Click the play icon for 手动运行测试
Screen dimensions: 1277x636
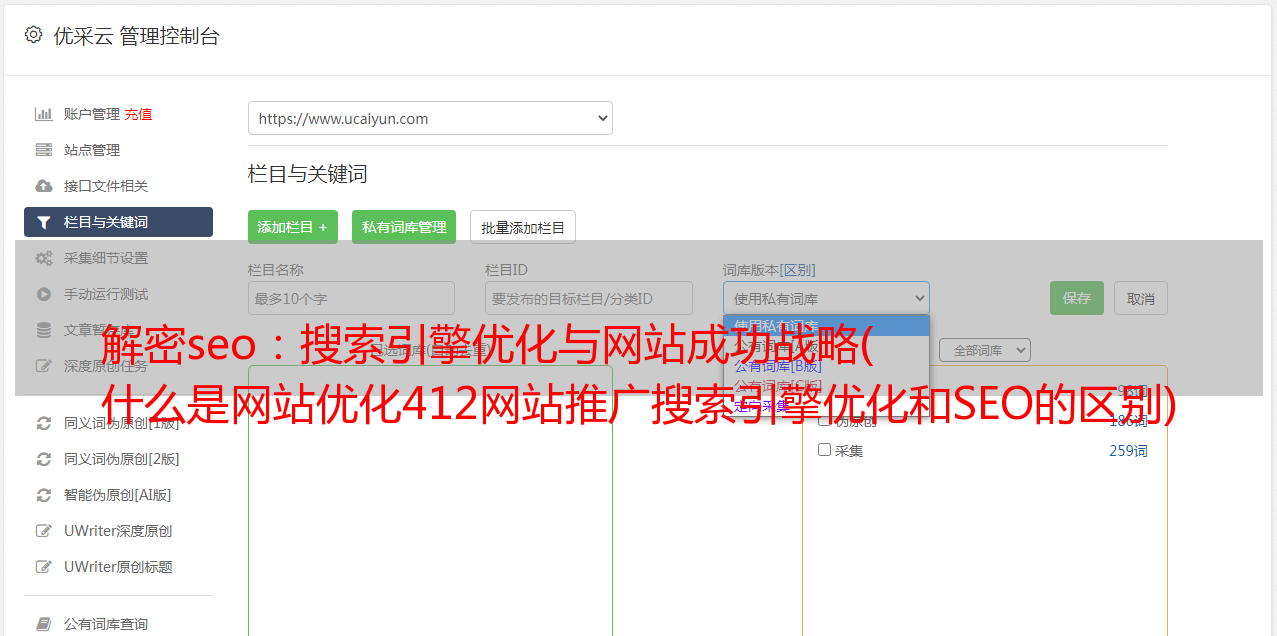point(44,294)
